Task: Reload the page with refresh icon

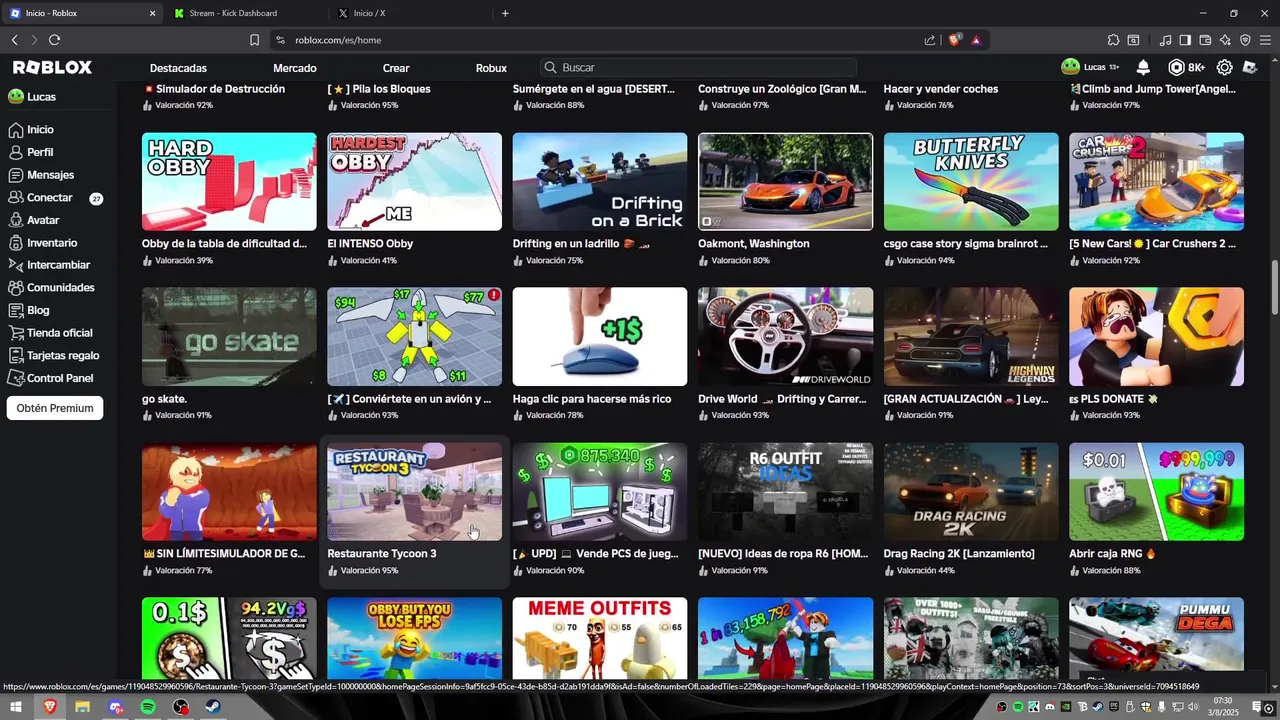Action: (x=54, y=40)
